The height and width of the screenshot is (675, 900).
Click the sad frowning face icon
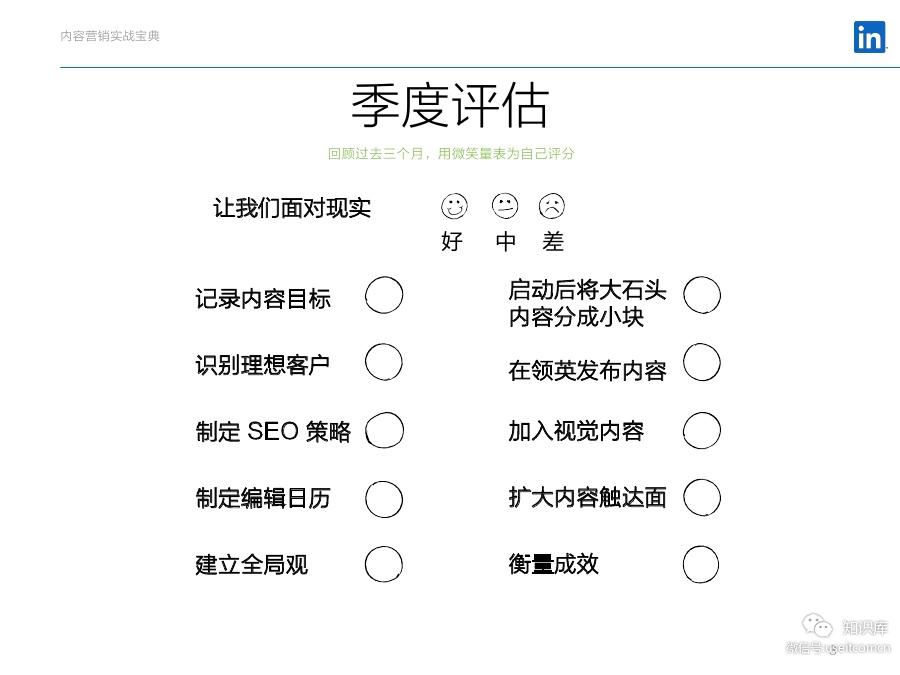552,207
